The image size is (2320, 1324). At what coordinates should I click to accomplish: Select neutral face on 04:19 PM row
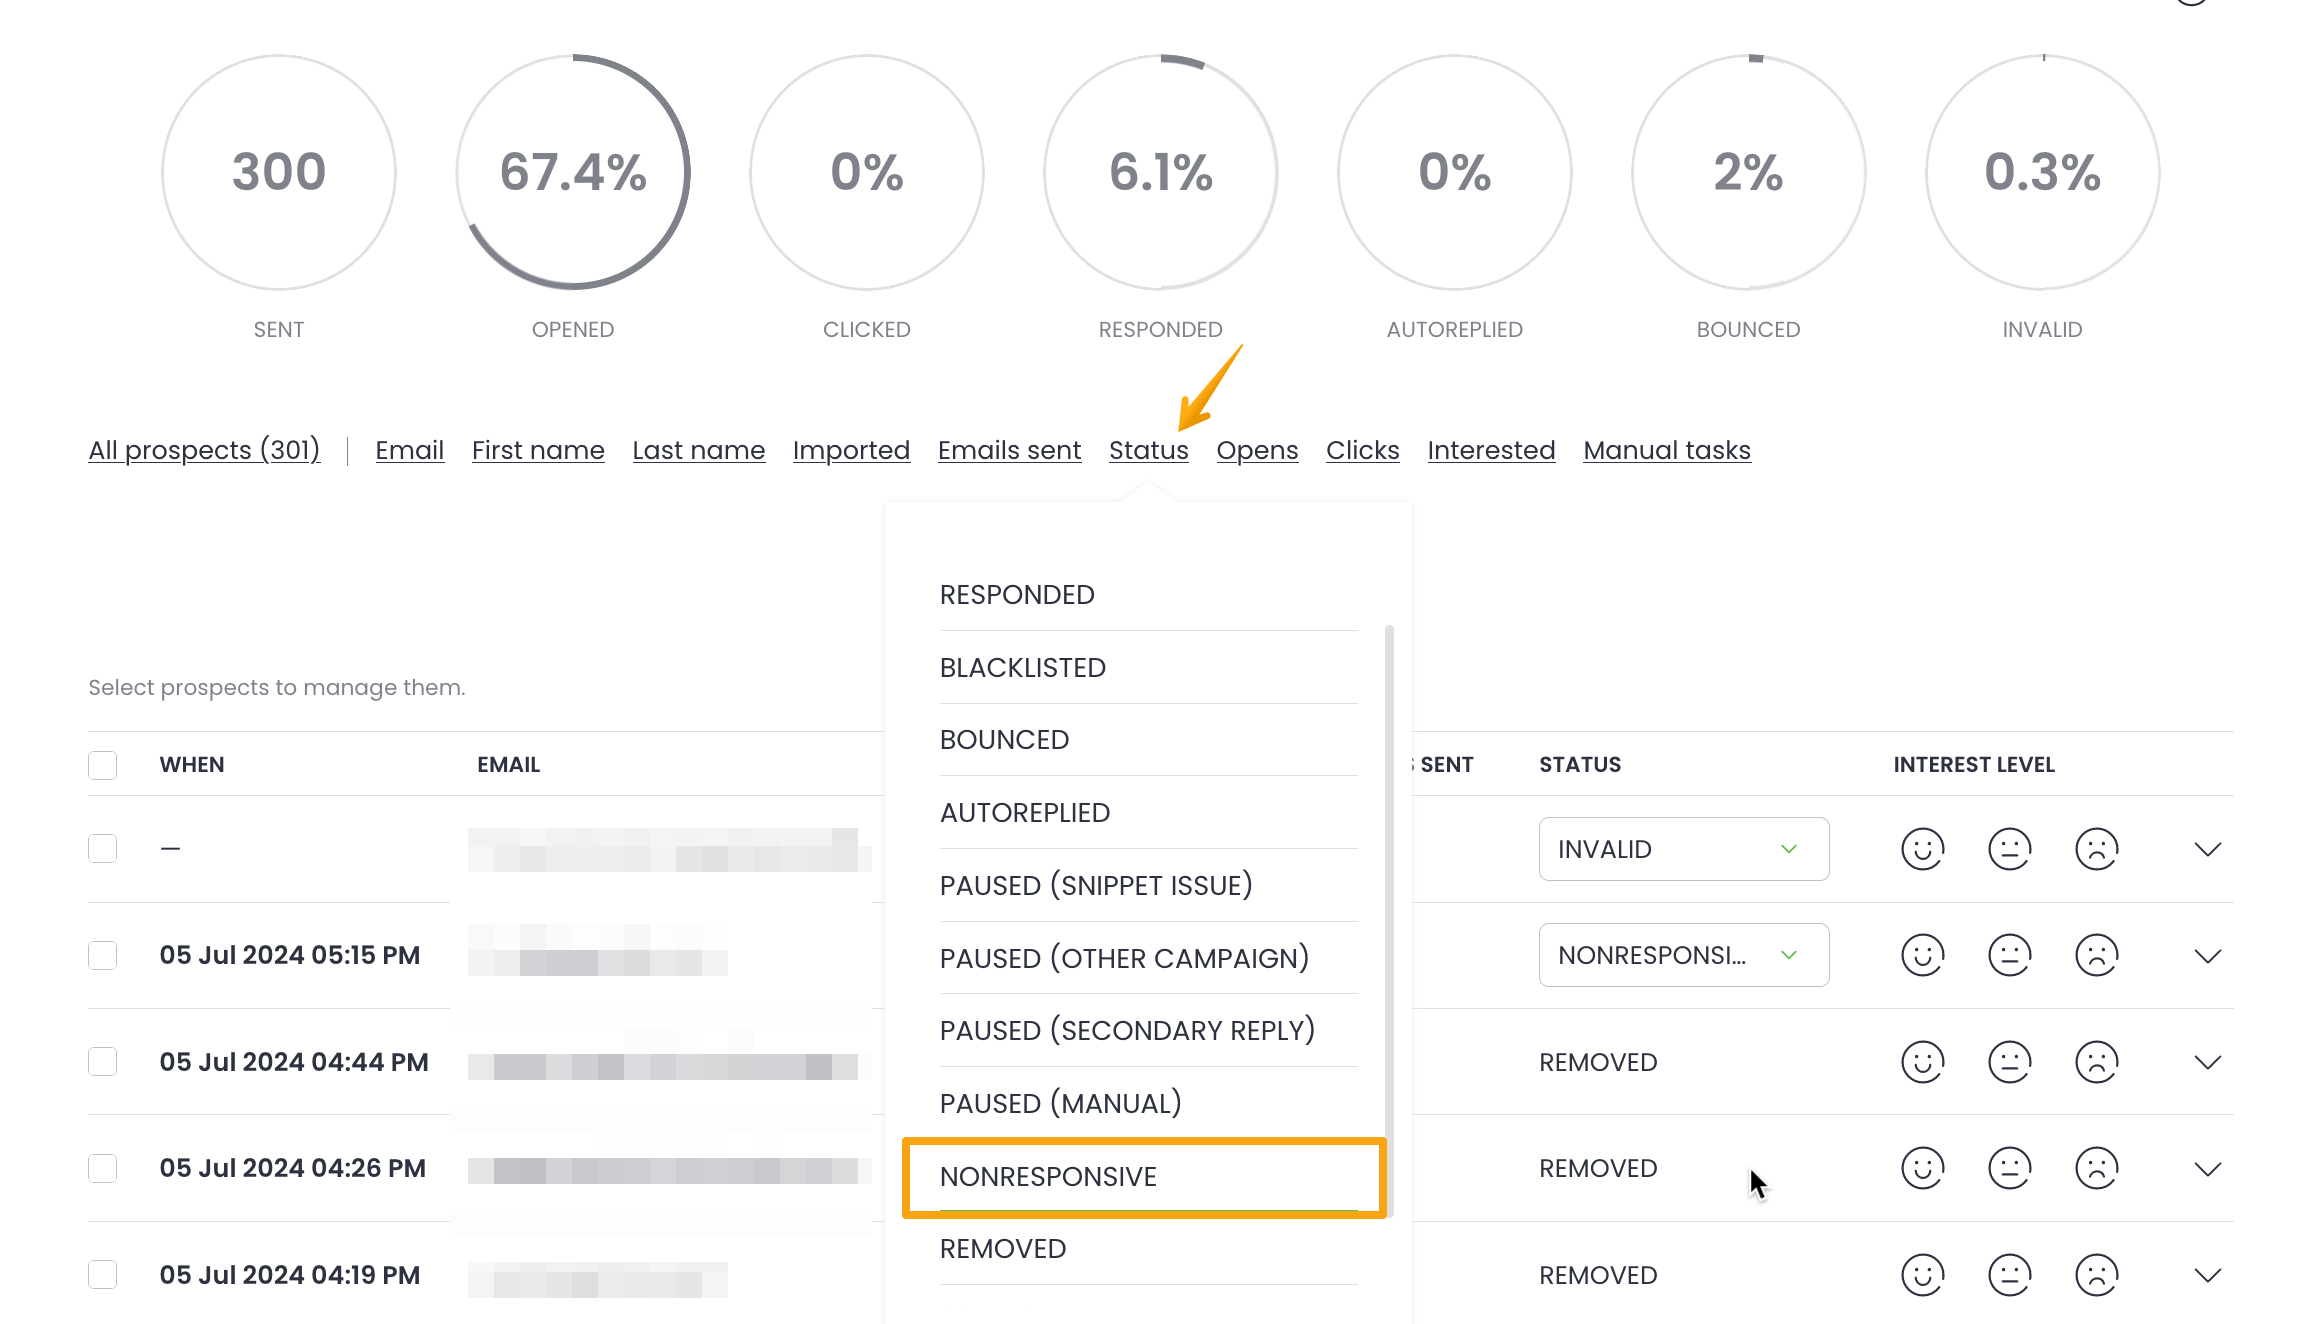(x=2009, y=1275)
